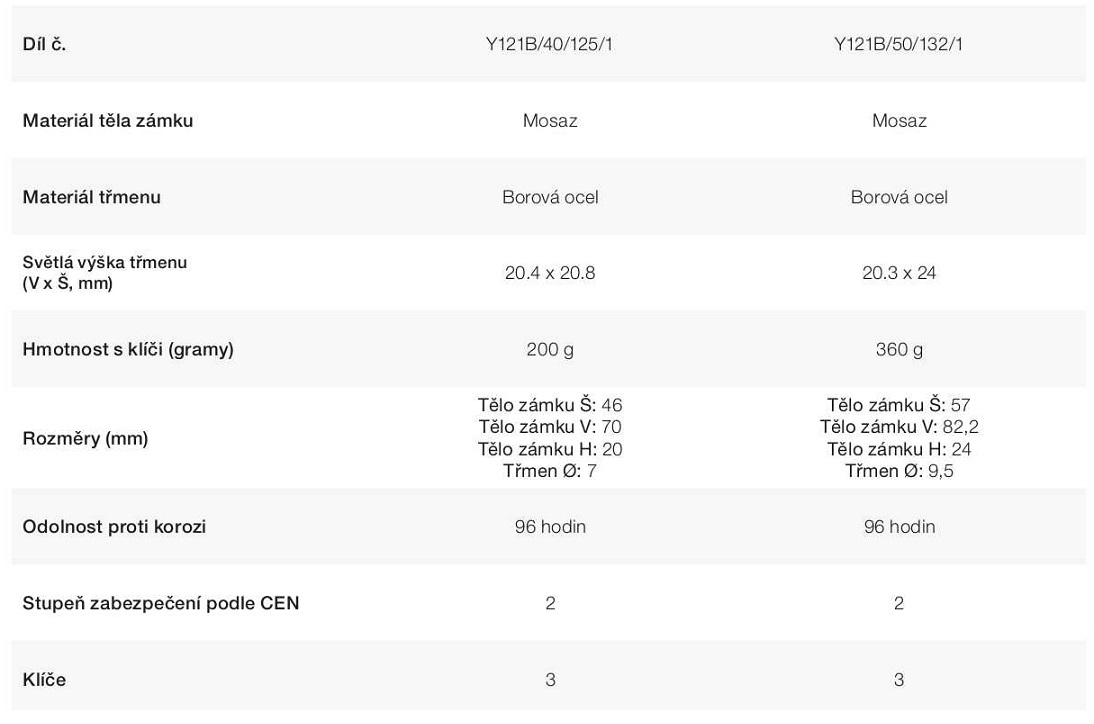Click the "Tělo zámku V: 82,2" dimension
1094x724 pixels.
pos(898,427)
